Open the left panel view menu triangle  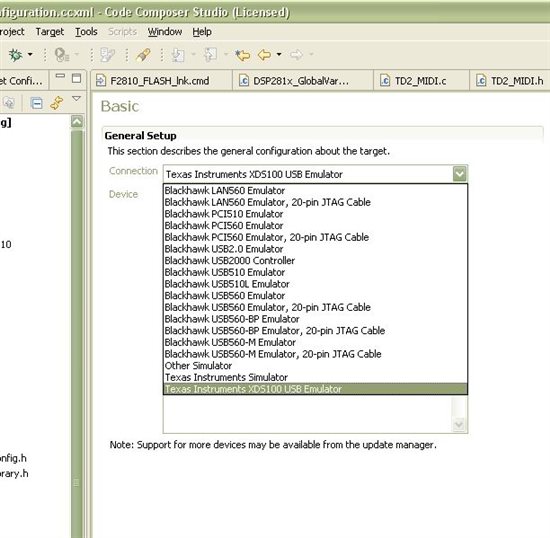(x=76, y=99)
